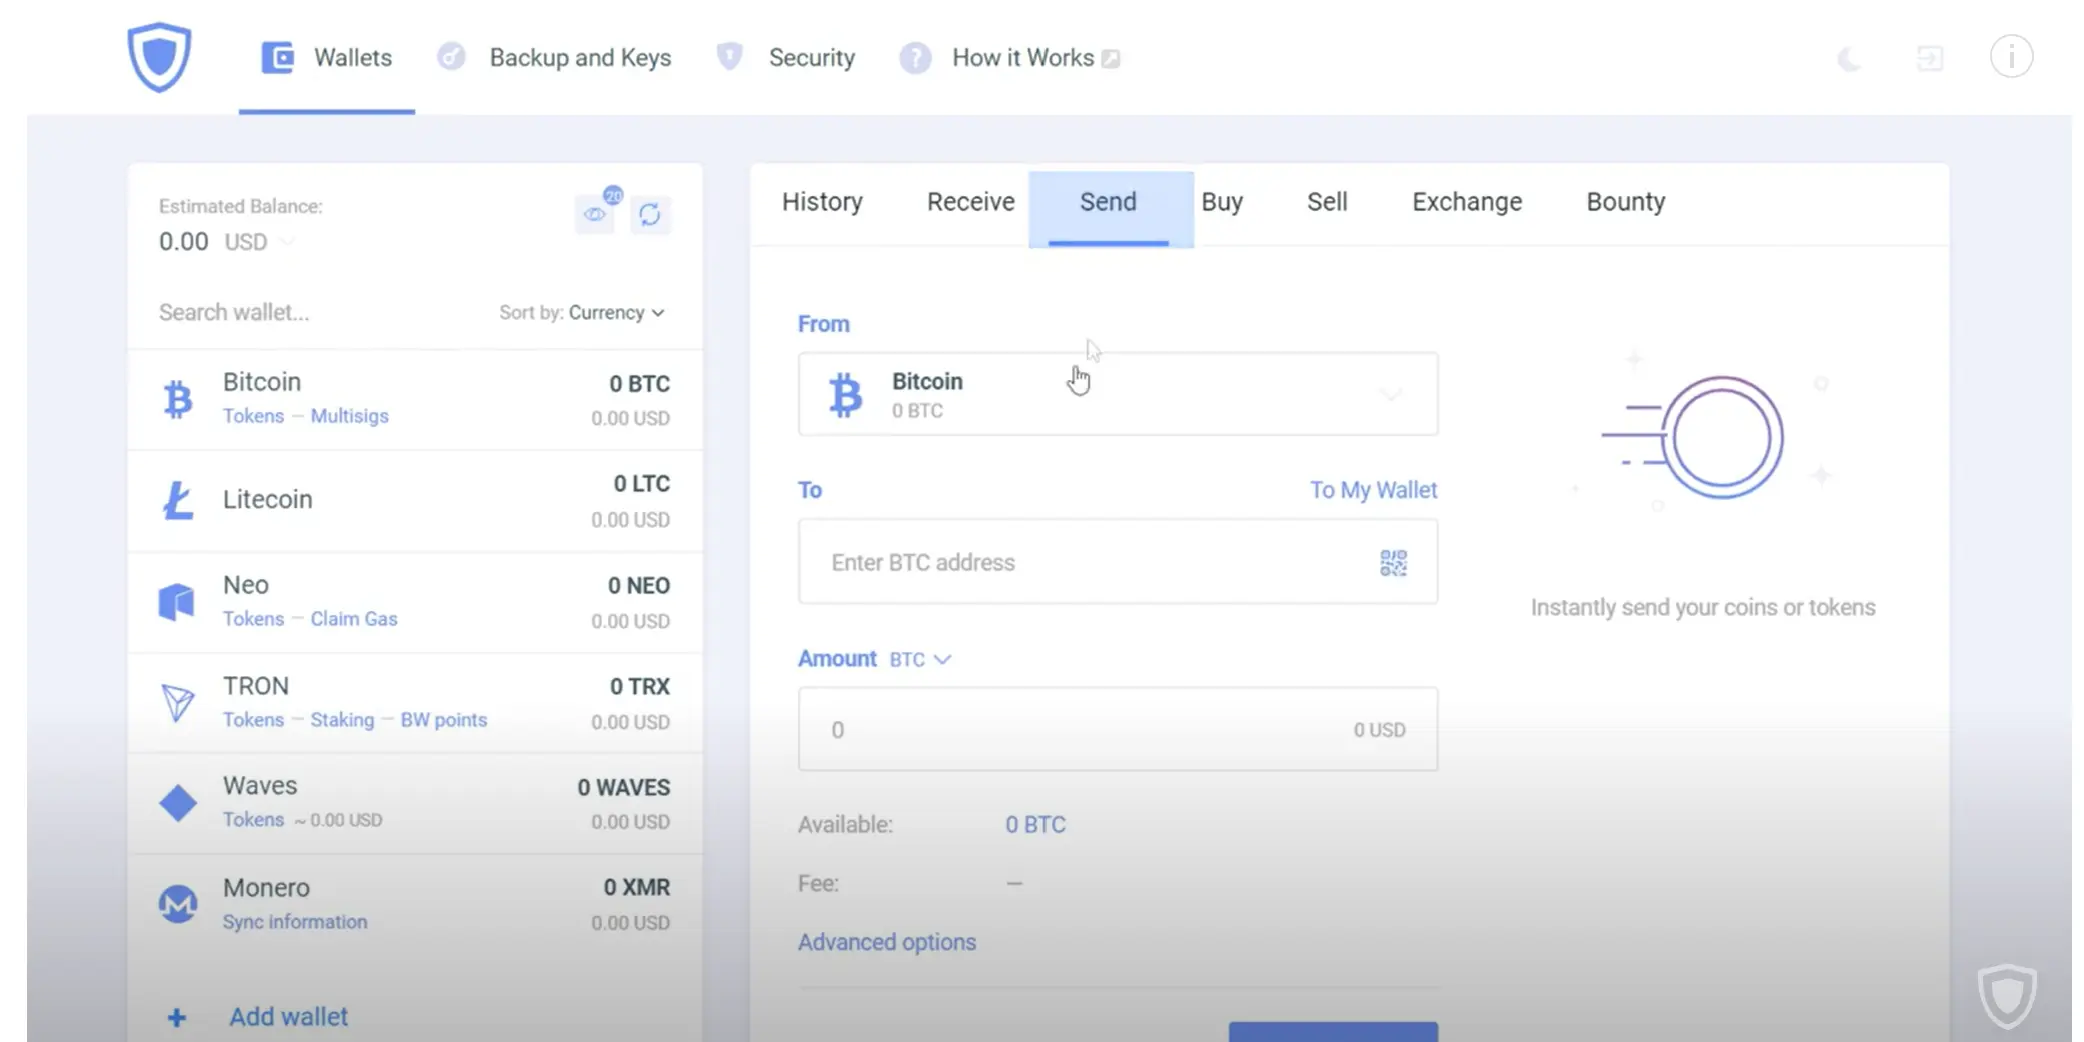2084x1042 pixels.
Task: Select the Monero wallet icon
Action: 178,904
